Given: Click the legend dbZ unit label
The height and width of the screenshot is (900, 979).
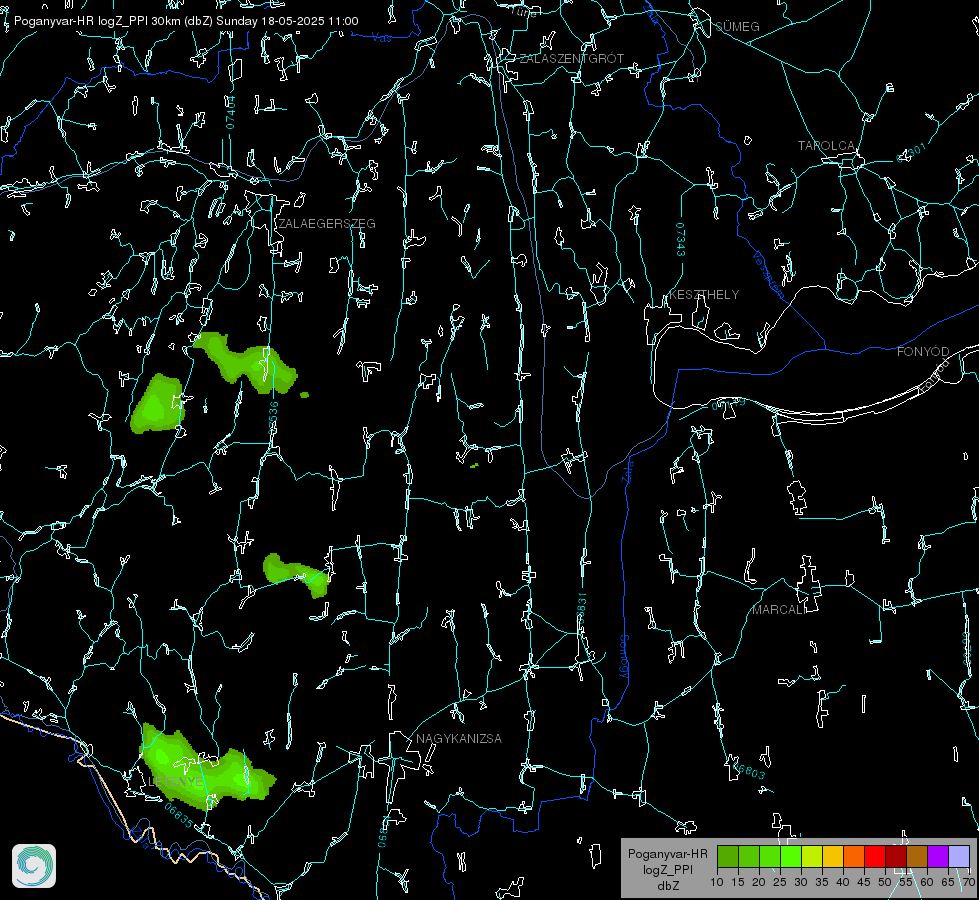Looking at the screenshot, I should (667, 886).
